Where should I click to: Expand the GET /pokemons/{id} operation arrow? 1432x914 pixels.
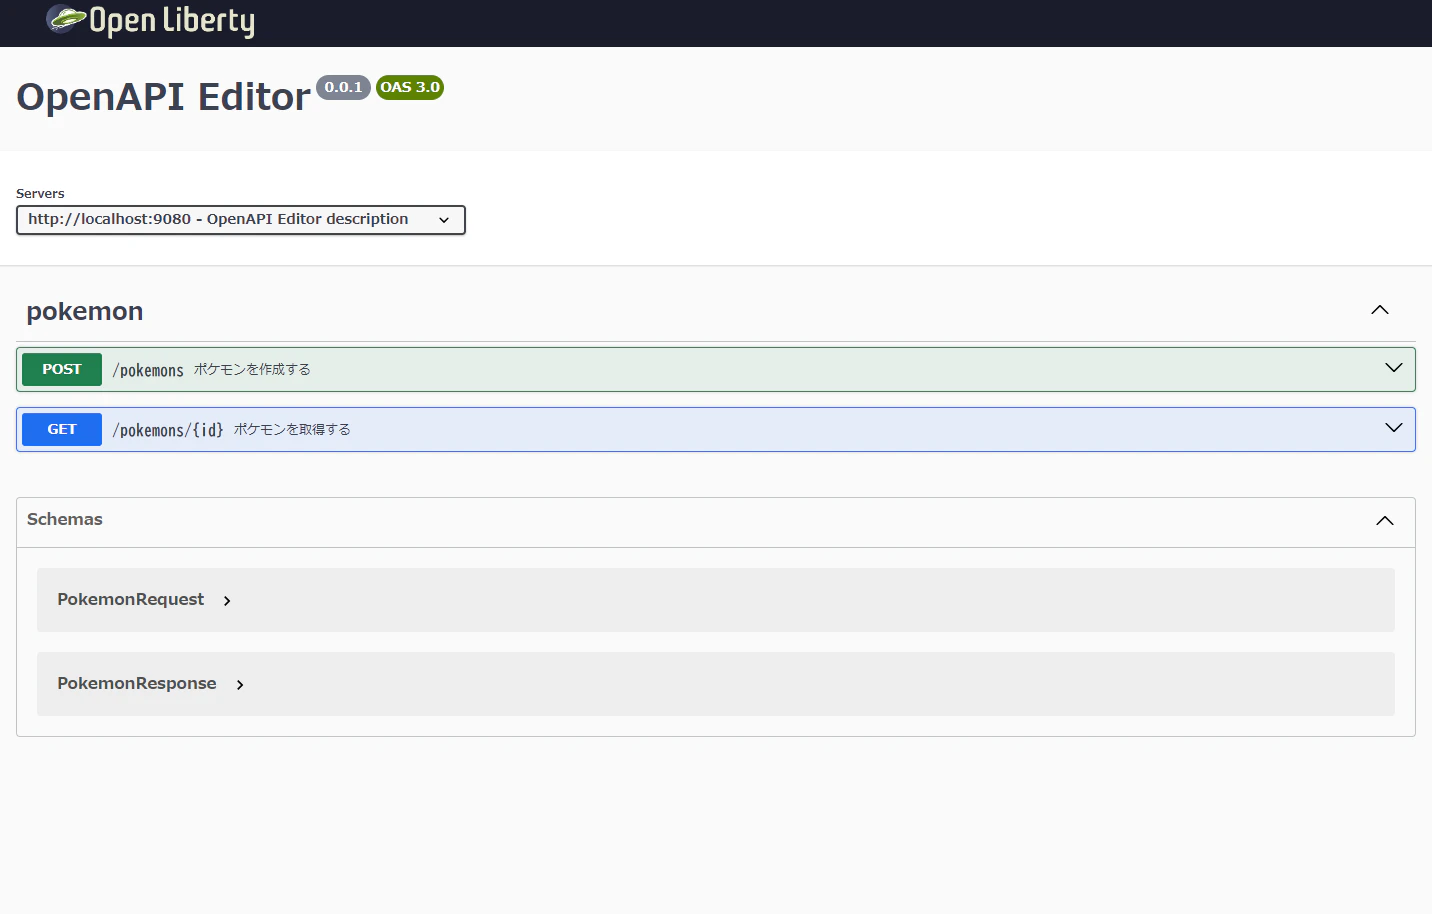pos(1394,428)
